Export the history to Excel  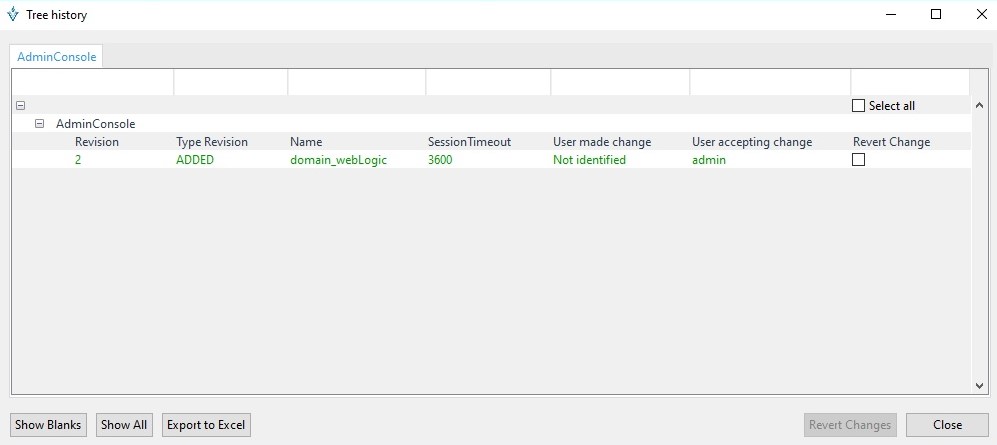click(205, 425)
